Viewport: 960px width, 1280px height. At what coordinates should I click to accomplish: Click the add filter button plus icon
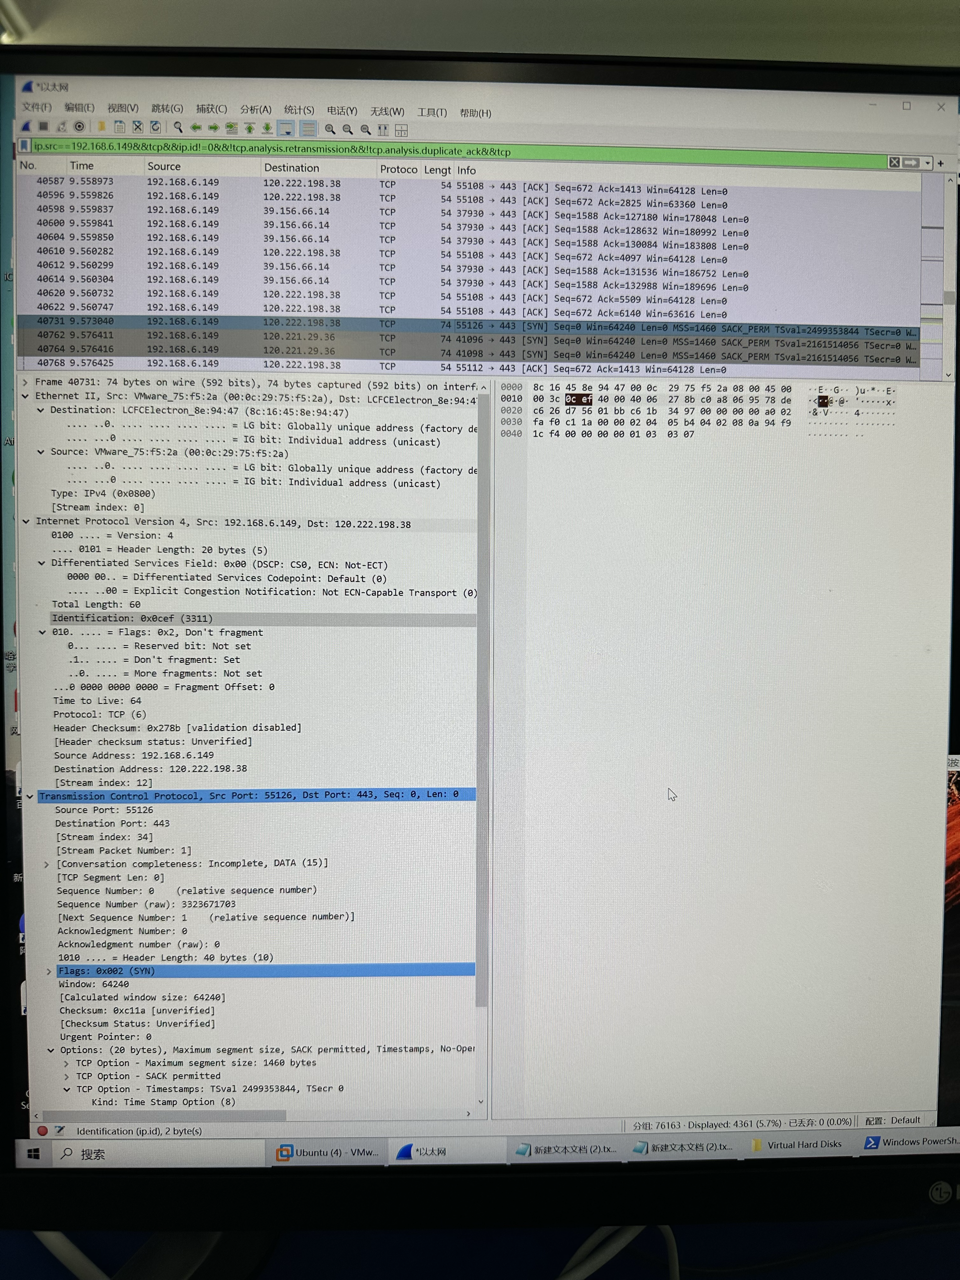click(x=940, y=163)
